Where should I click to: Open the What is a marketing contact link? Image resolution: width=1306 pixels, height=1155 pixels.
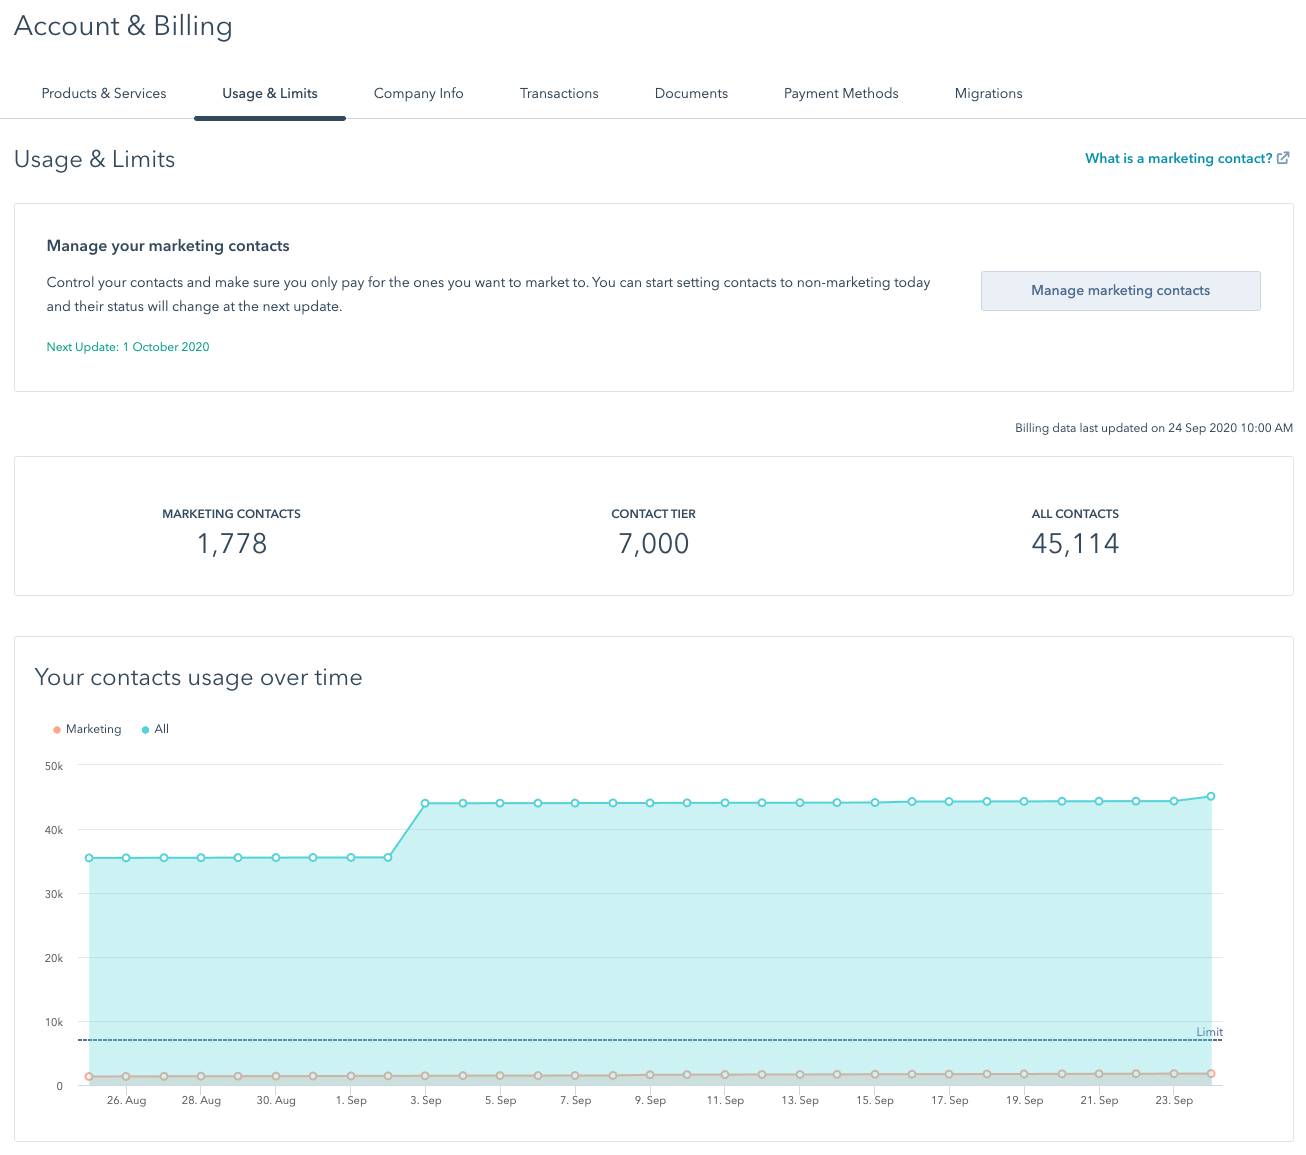(x=1178, y=158)
